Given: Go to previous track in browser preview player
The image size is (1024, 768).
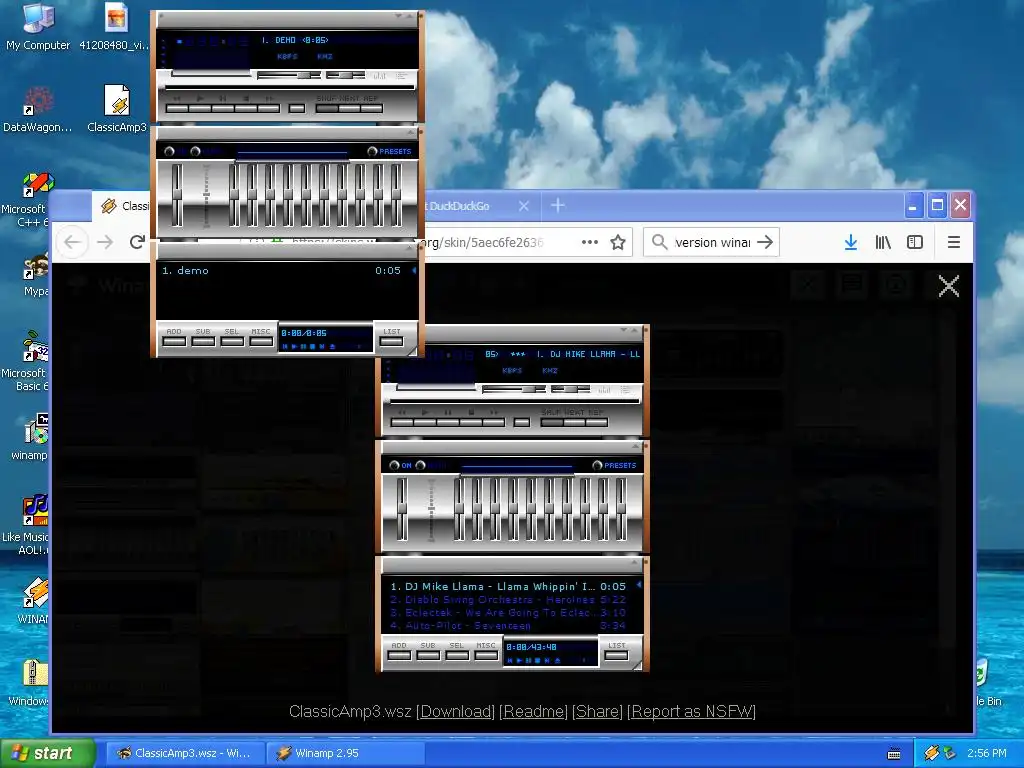Looking at the screenshot, I should [402, 422].
